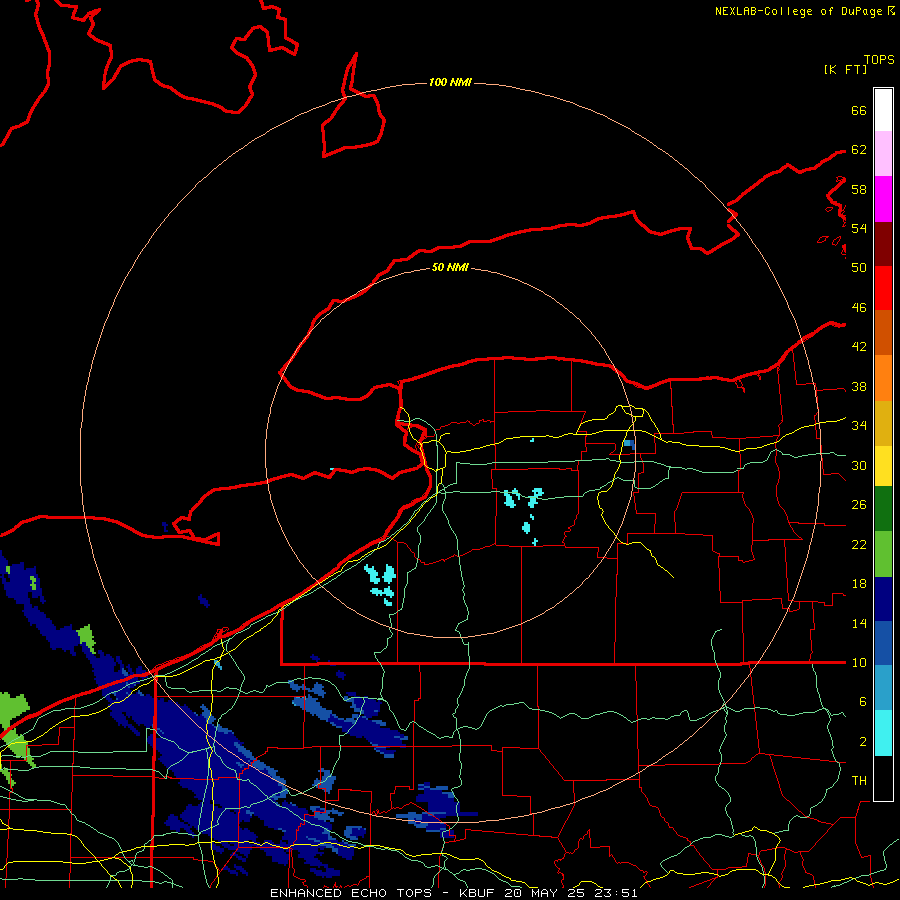This screenshot has width=900, height=900.
Task: Click the 62 legend label
Action: coord(859,150)
